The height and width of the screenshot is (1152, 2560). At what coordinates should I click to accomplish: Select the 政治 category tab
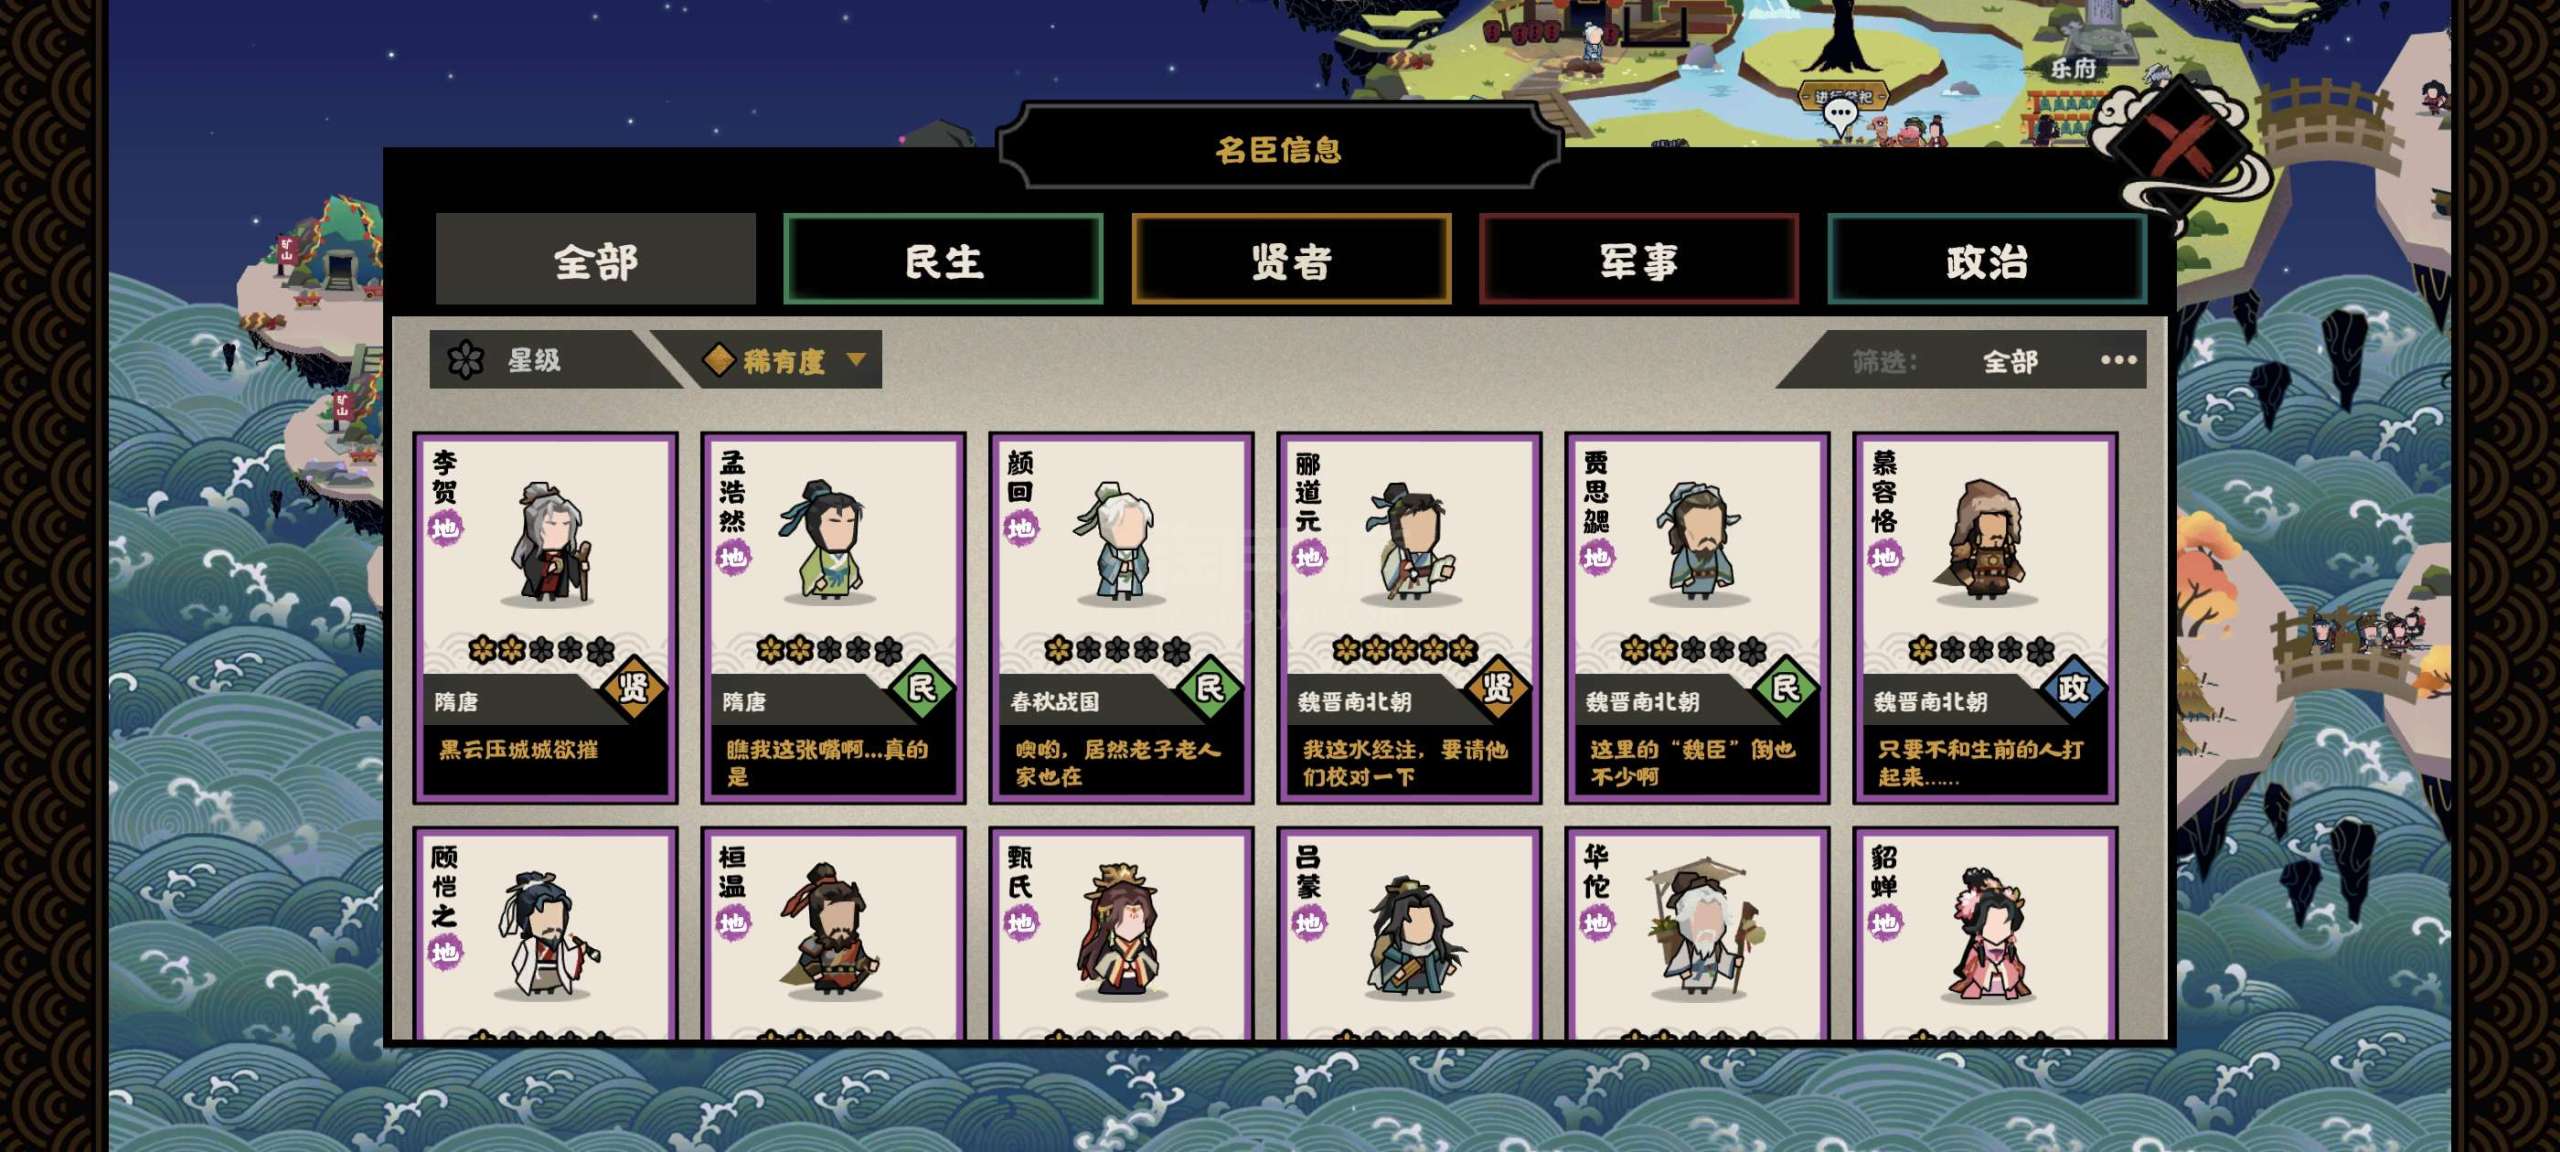(1986, 260)
